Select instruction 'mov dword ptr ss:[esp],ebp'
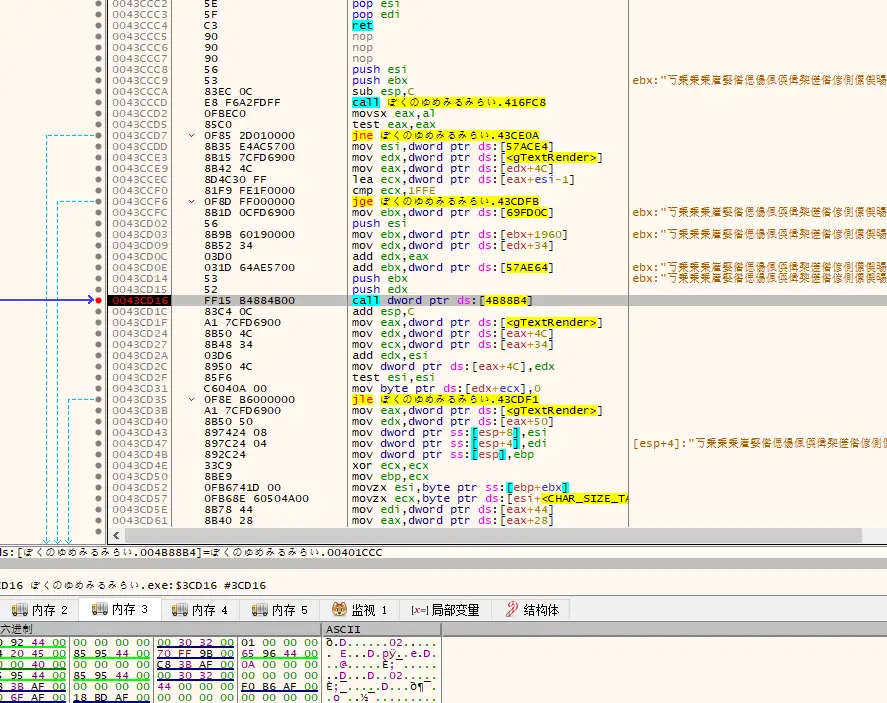This screenshot has height=703, width=887. tap(443, 454)
